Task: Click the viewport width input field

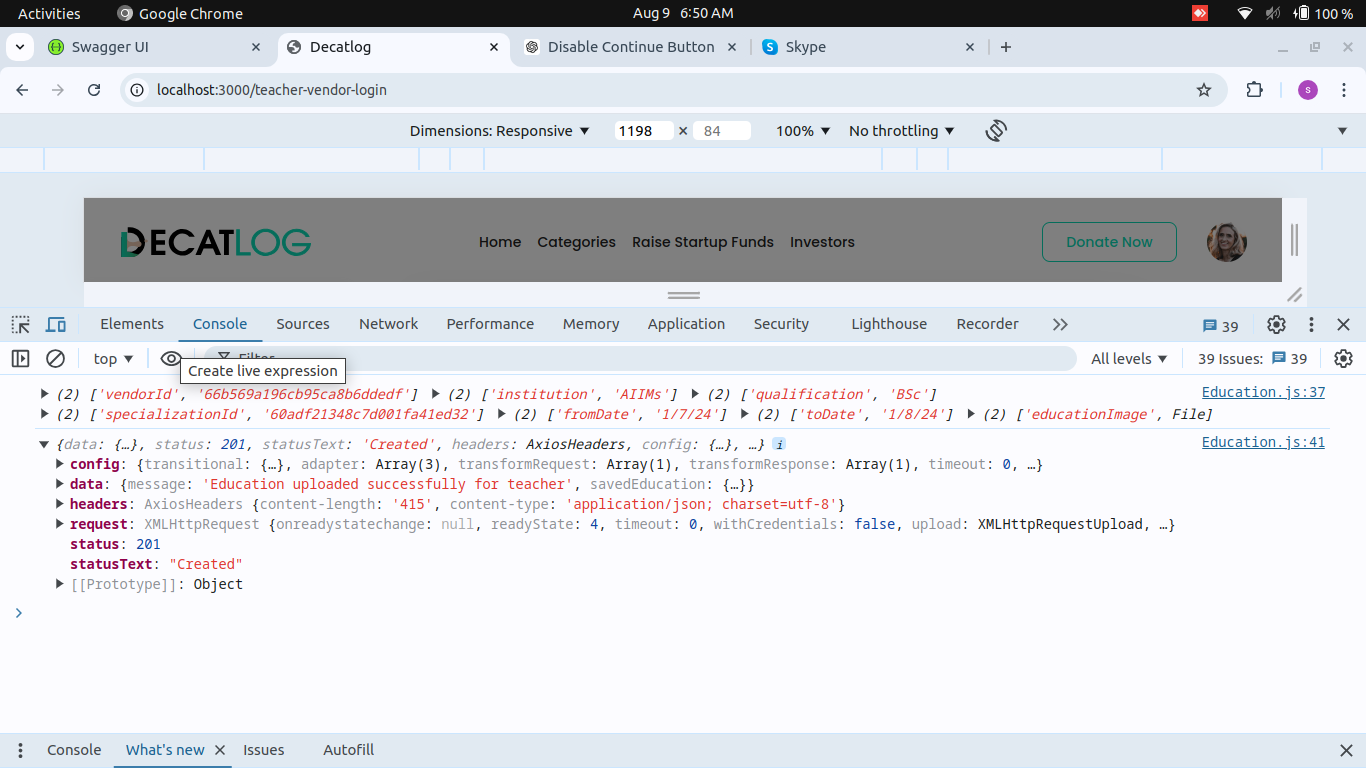Action: pyautogui.click(x=643, y=131)
